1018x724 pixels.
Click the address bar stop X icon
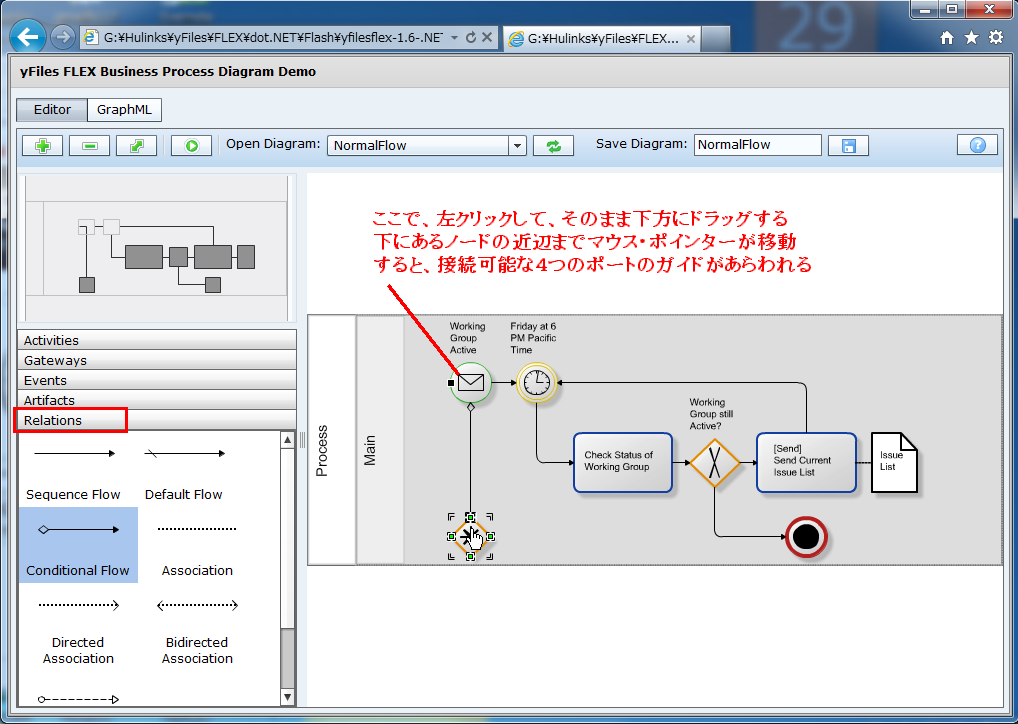point(486,38)
